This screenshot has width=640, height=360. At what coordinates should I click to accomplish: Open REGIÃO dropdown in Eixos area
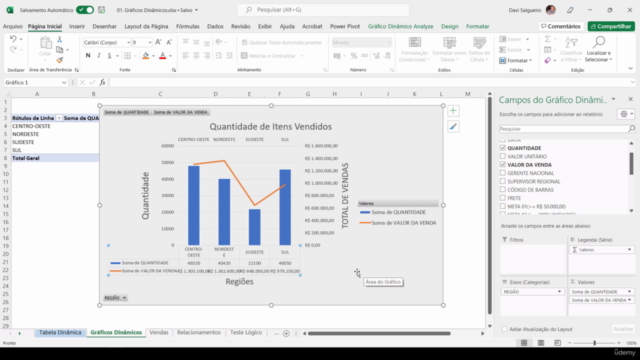tap(559, 292)
